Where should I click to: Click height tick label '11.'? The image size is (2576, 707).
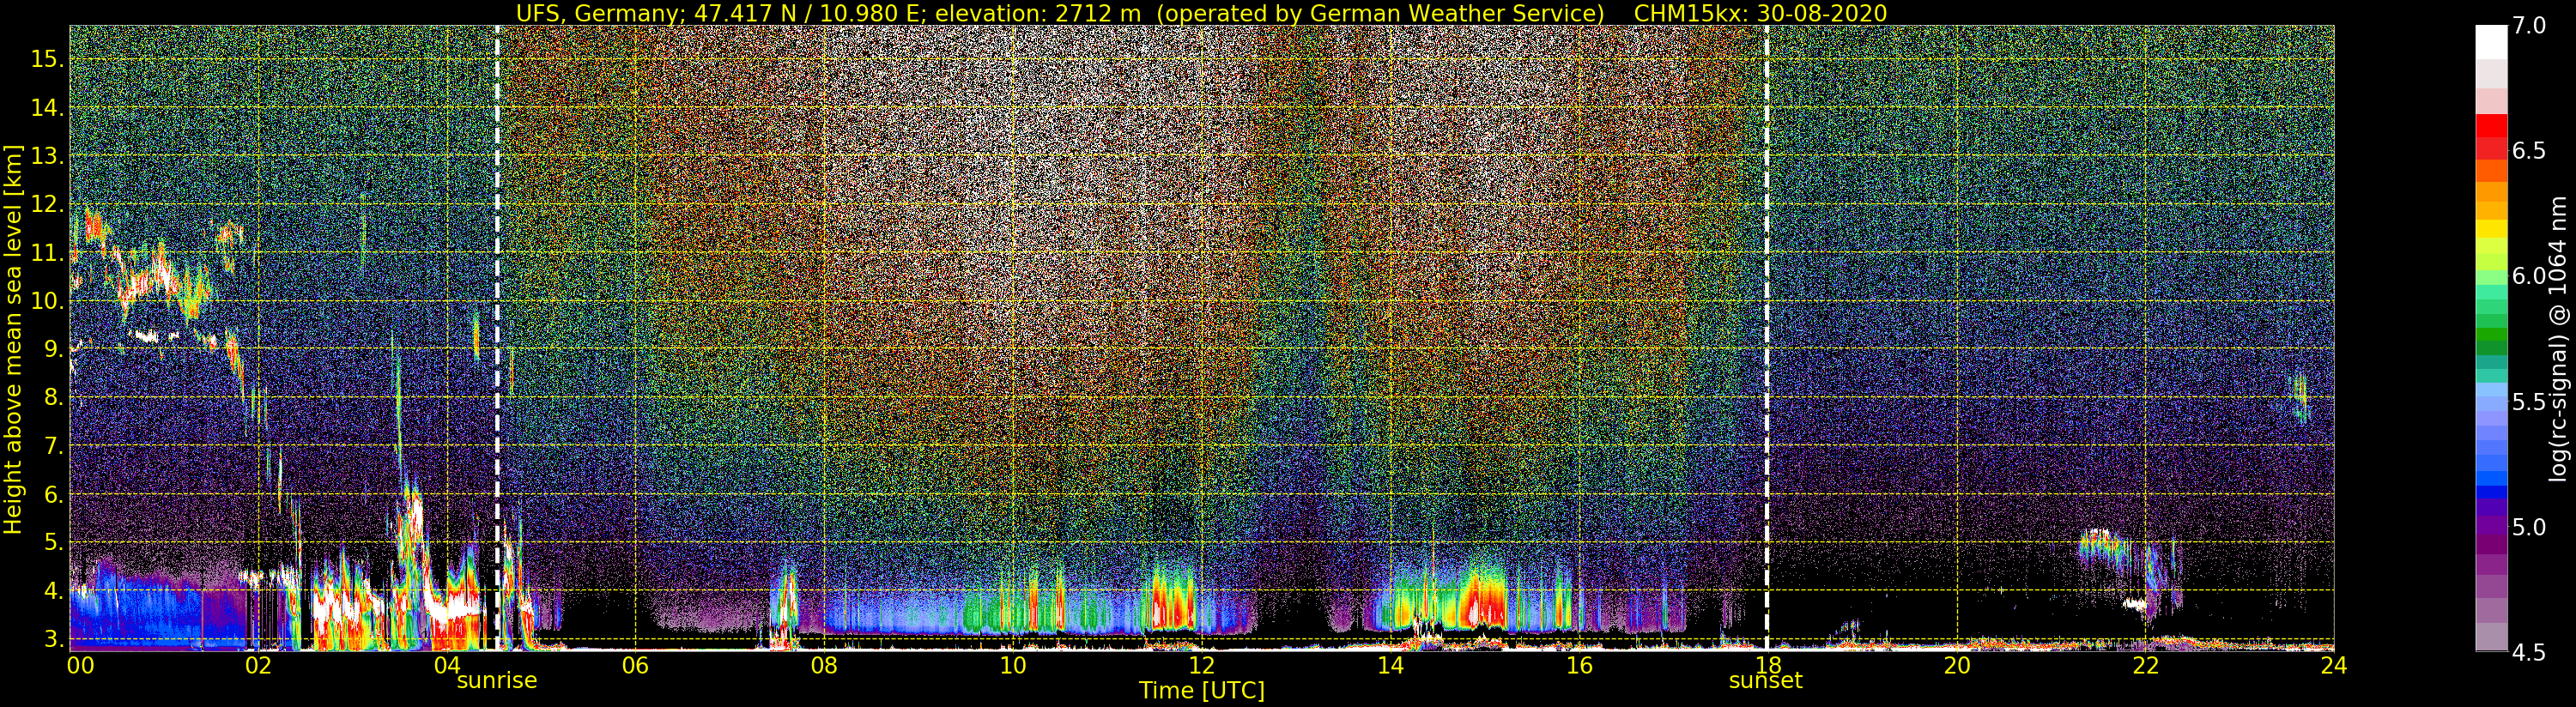click(x=47, y=253)
